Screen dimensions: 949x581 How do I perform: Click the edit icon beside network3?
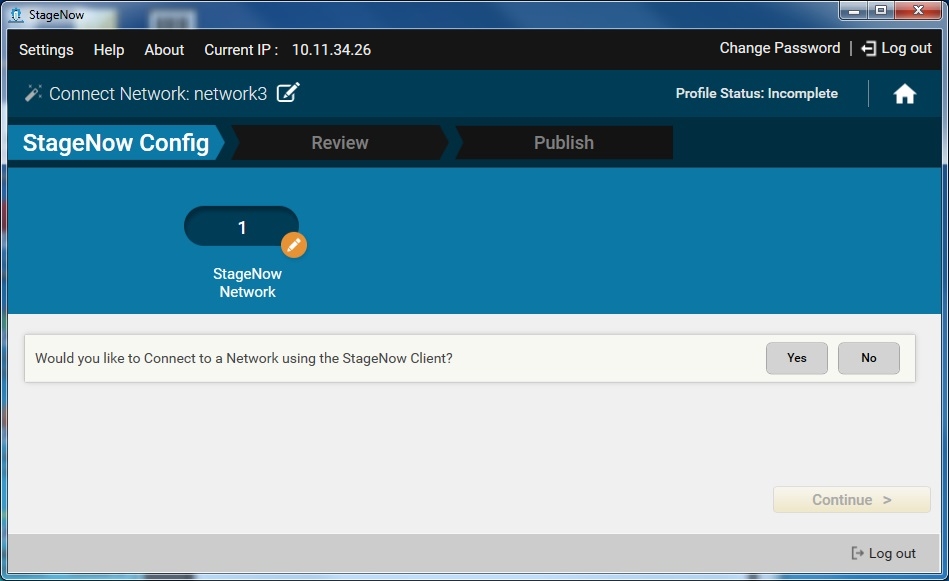tap(288, 93)
